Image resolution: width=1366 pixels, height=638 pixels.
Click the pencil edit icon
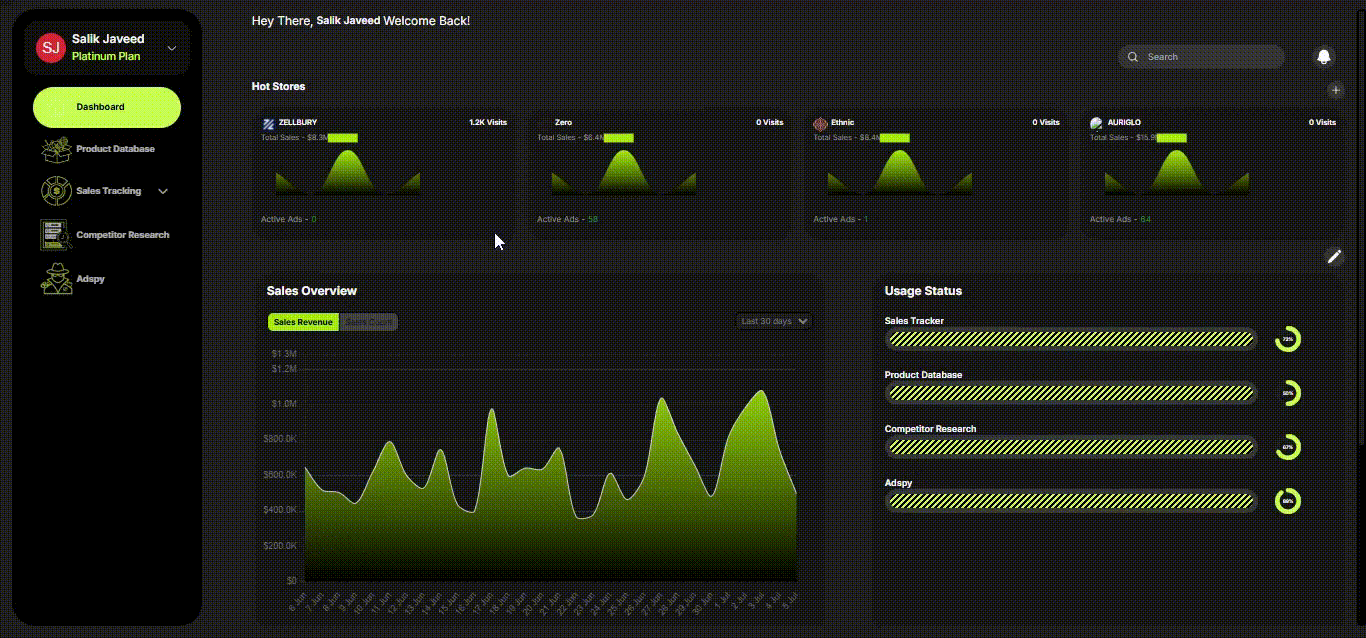point(1334,257)
